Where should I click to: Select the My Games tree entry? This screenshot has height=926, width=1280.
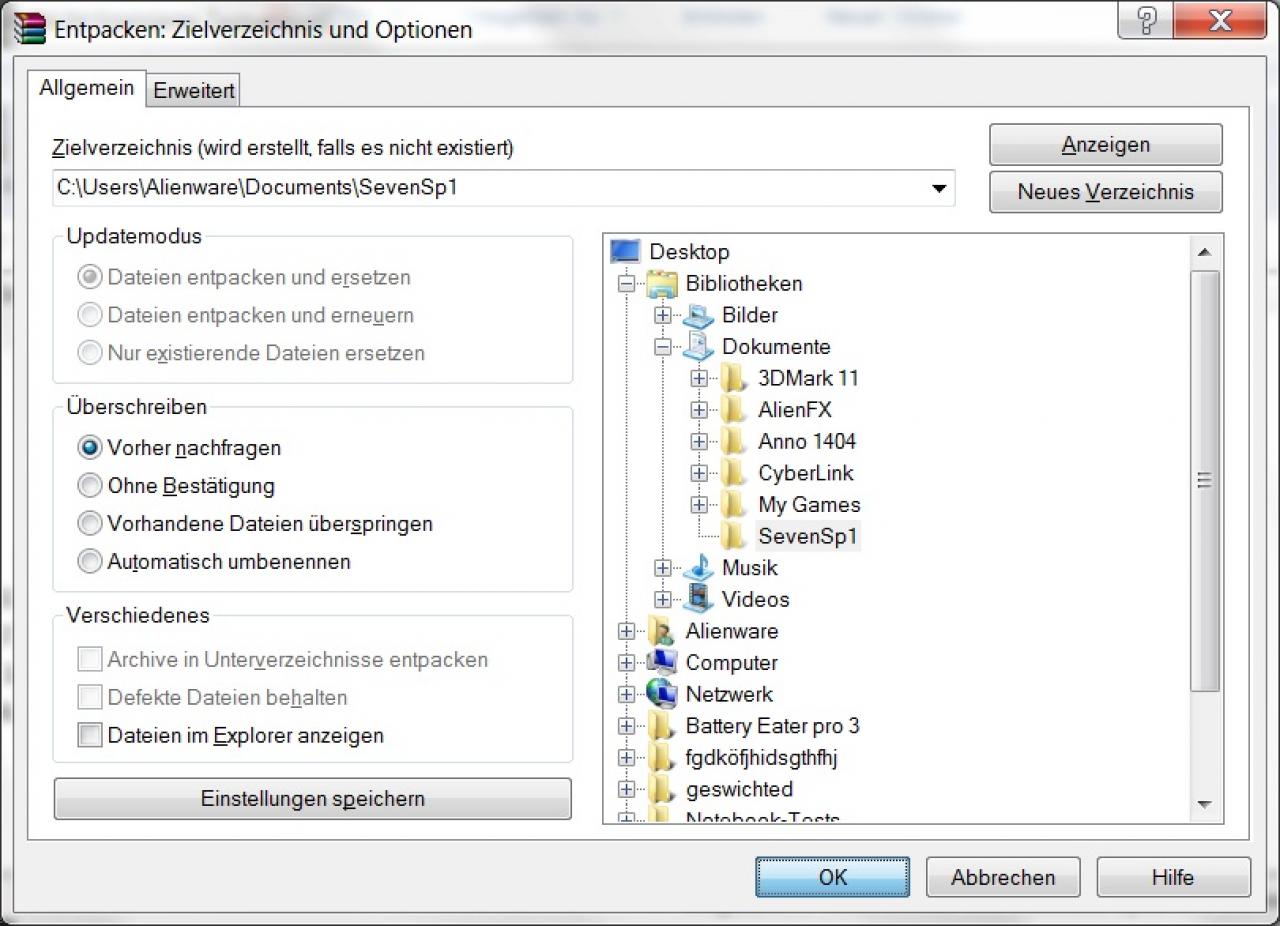(x=809, y=505)
